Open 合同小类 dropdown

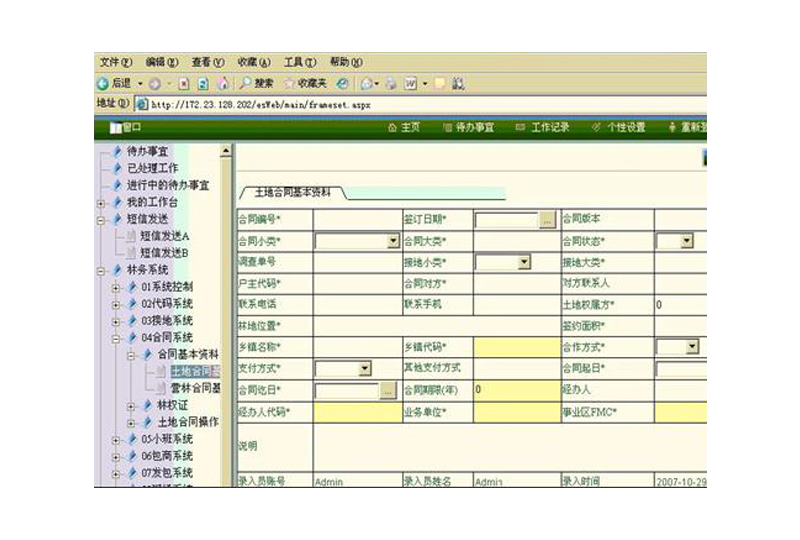click(x=393, y=241)
